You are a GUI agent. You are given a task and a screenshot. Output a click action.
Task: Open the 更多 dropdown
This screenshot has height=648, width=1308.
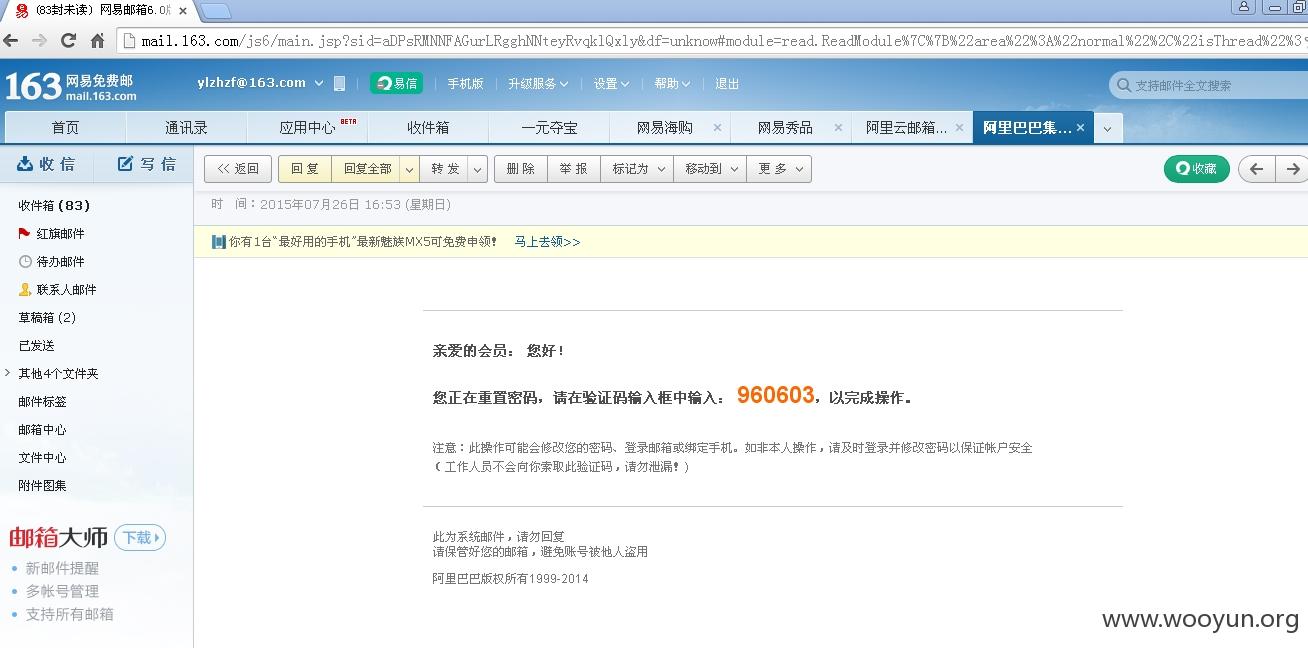(x=779, y=169)
